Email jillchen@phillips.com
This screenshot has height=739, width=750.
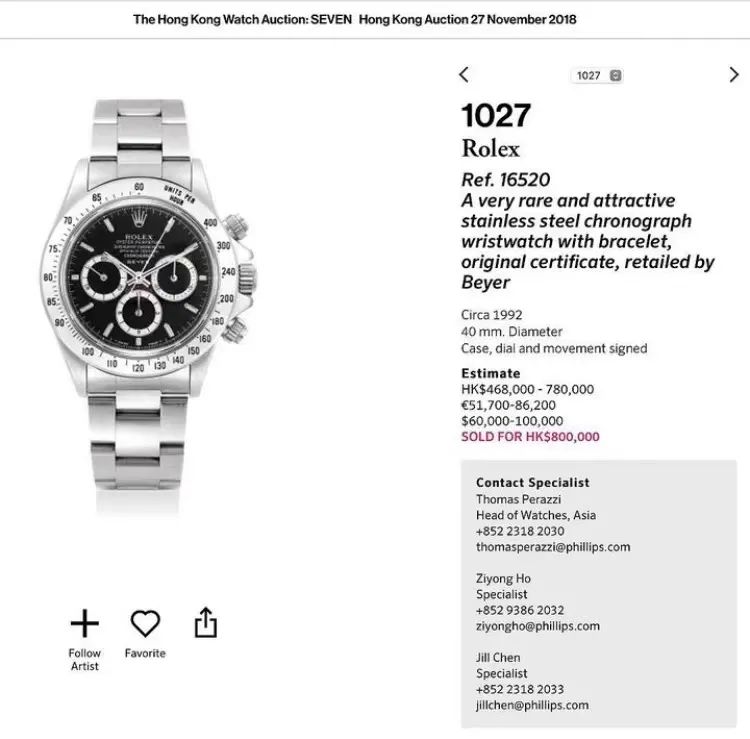[x=532, y=705]
